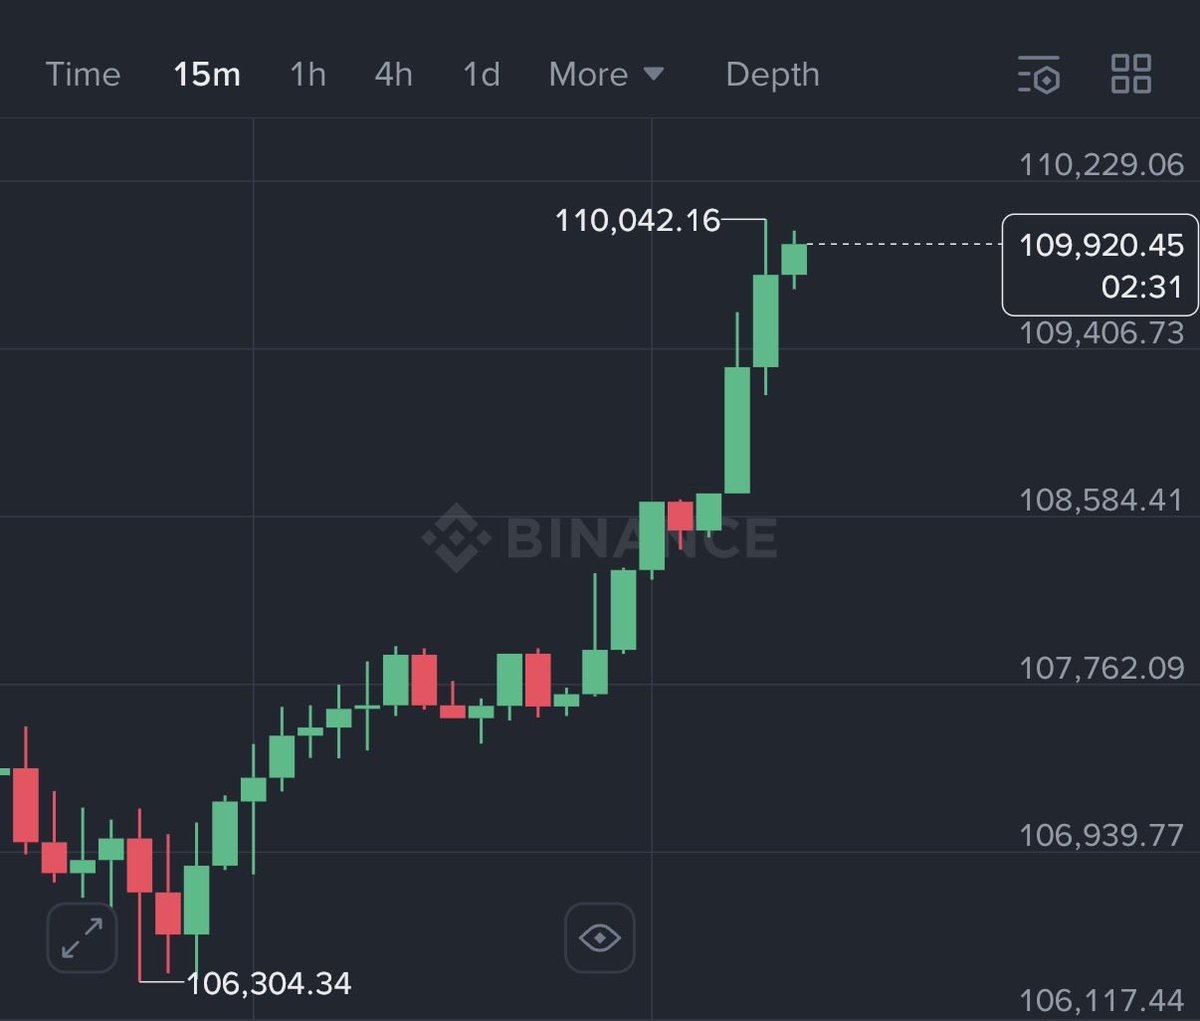Click the 108,584.41 price axis label
This screenshot has height=1021, width=1200.
[1101, 499]
